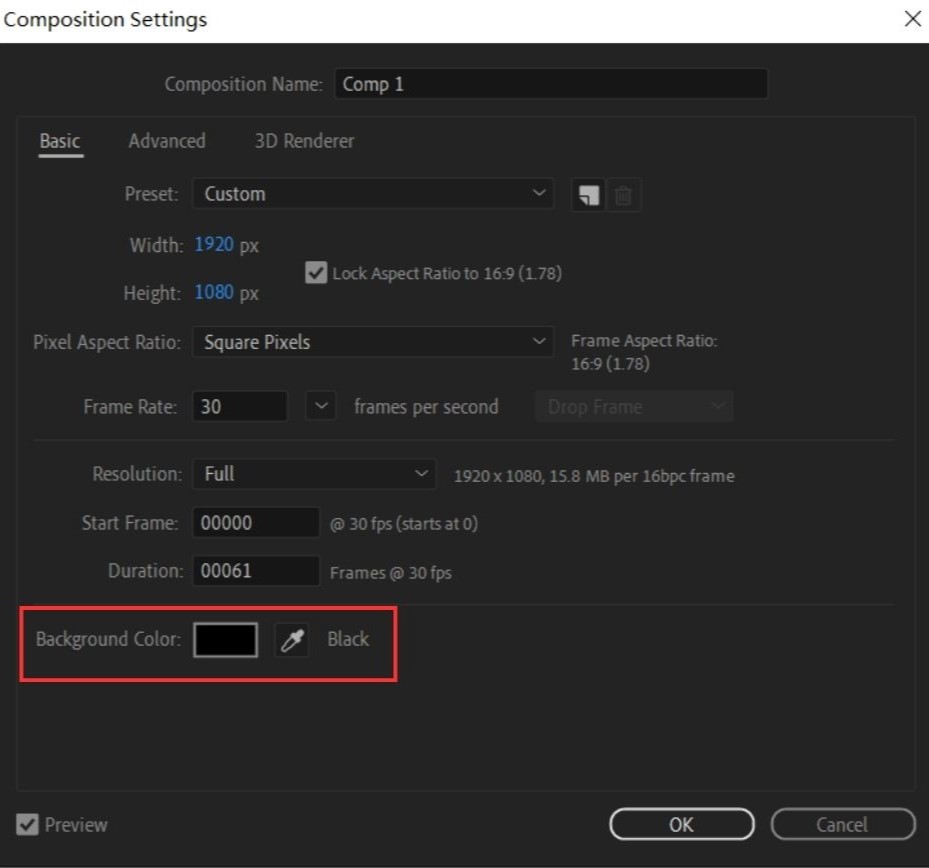The height and width of the screenshot is (868, 929).
Task: Close the Composition Settings dialog
Action: [x=911, y=19]
